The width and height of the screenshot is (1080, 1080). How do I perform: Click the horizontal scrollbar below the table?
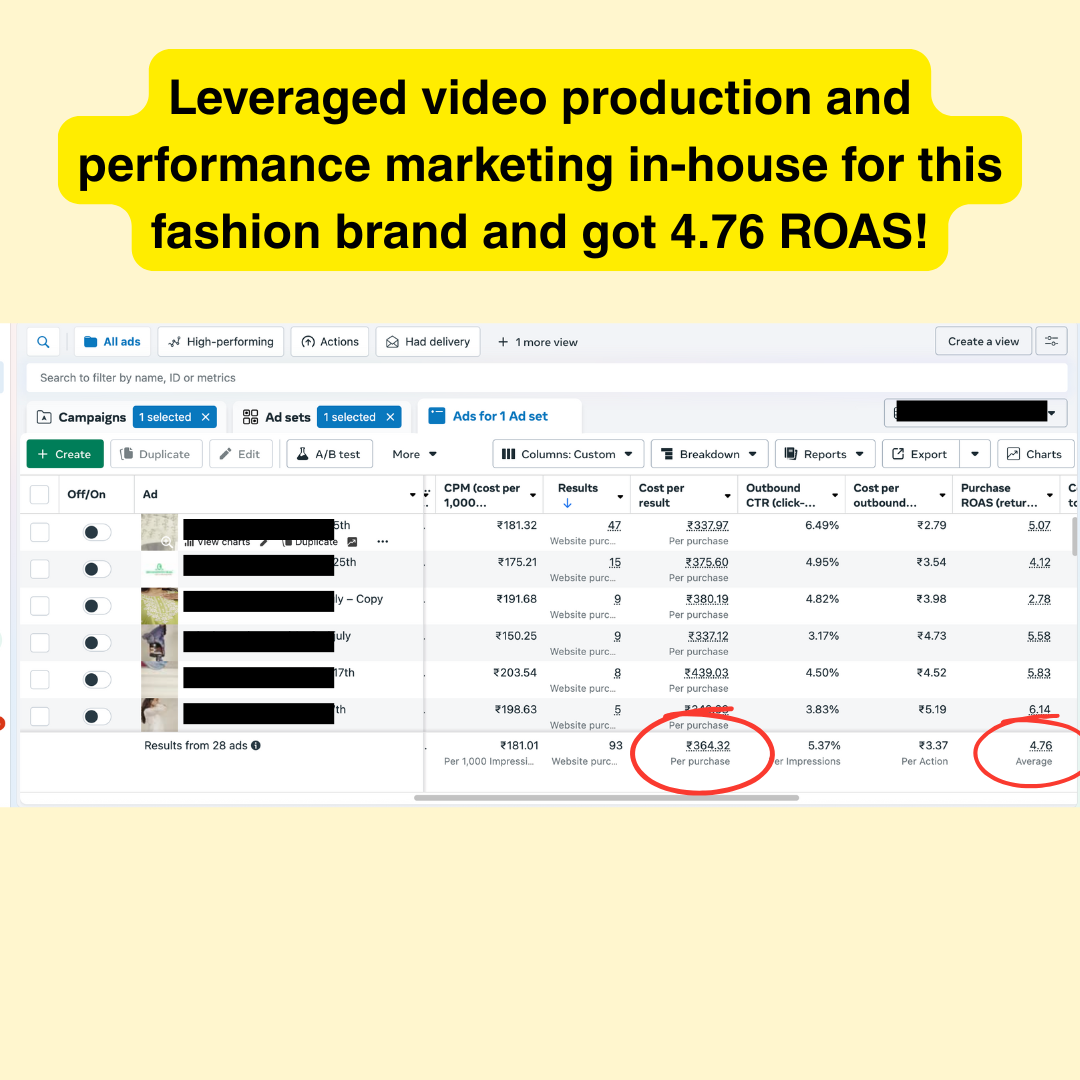(606, 798)
